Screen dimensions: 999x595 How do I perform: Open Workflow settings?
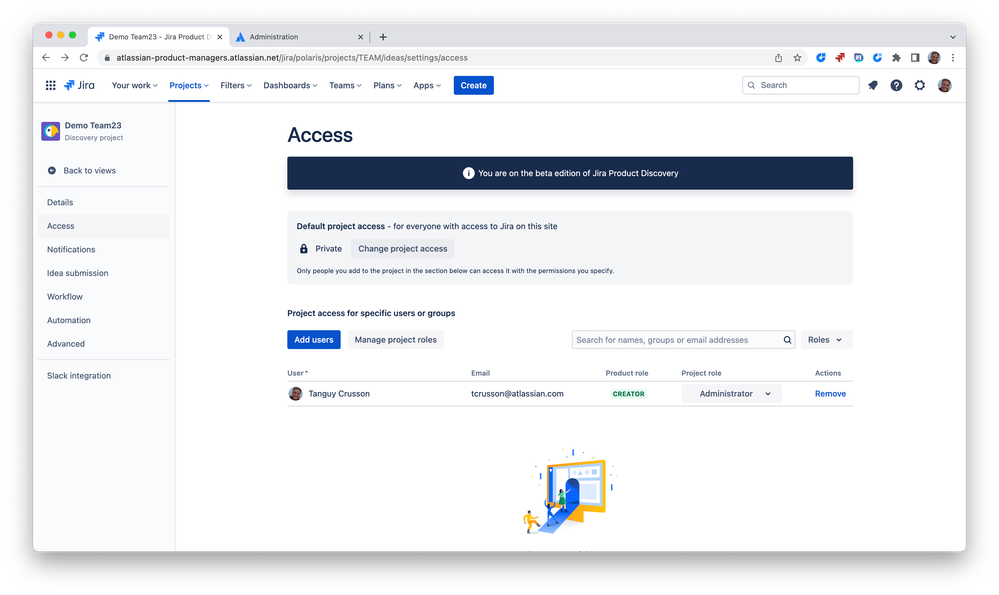click(x=104, y=297)
